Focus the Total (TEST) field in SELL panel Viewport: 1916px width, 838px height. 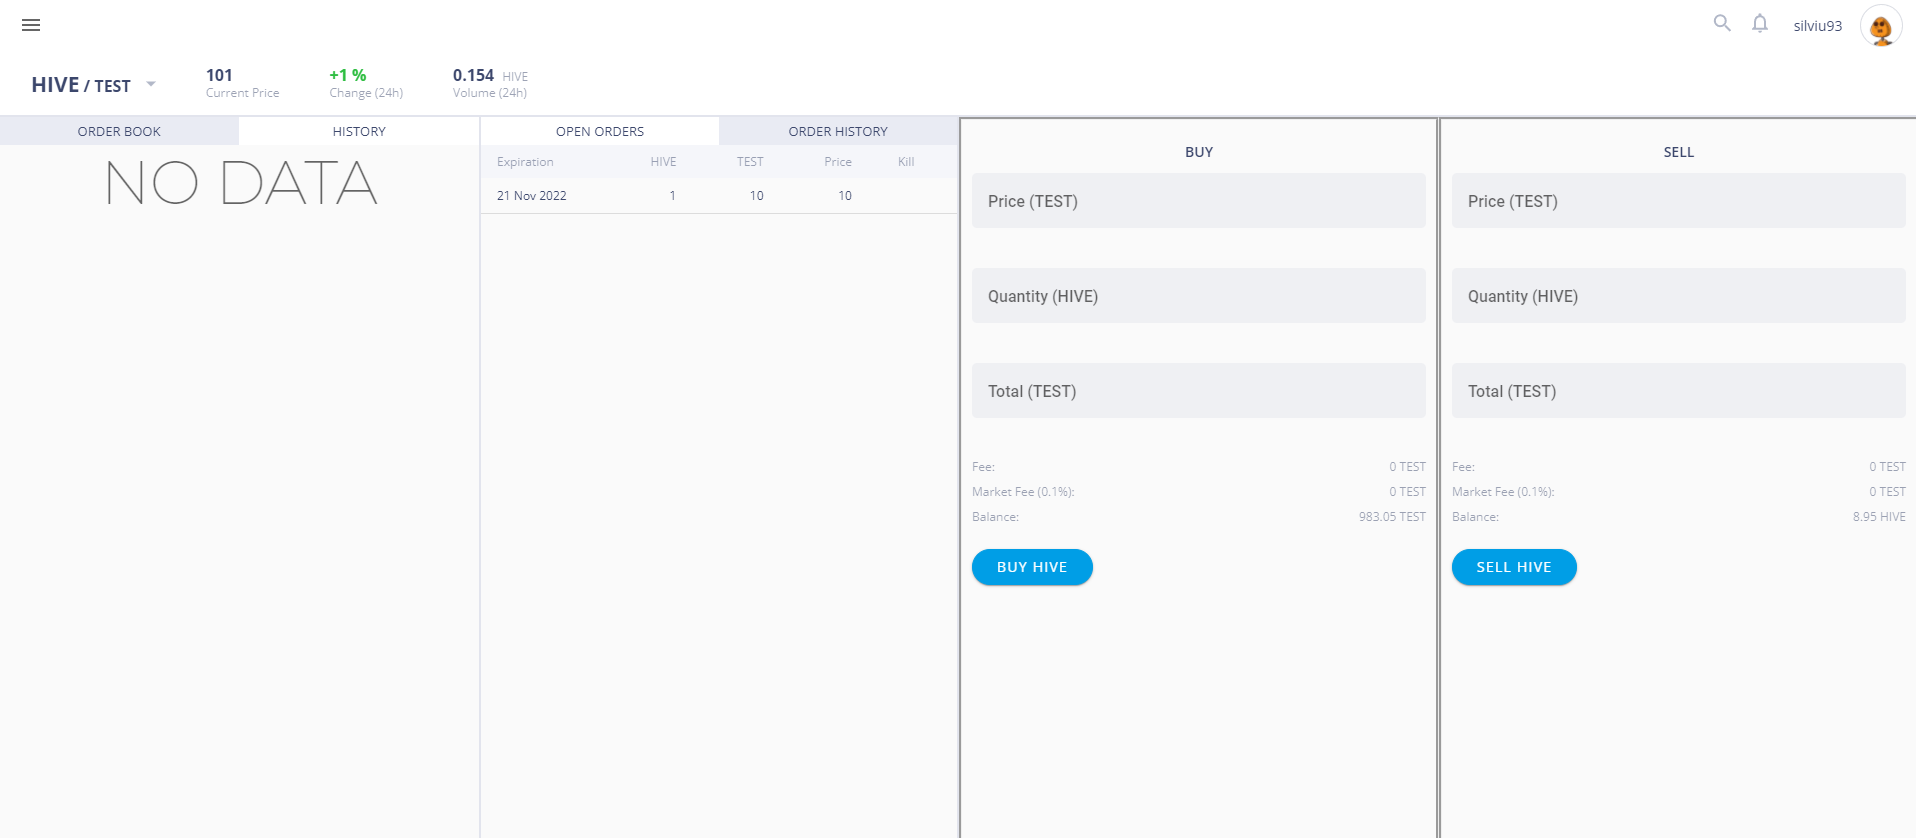point(1679,390)
